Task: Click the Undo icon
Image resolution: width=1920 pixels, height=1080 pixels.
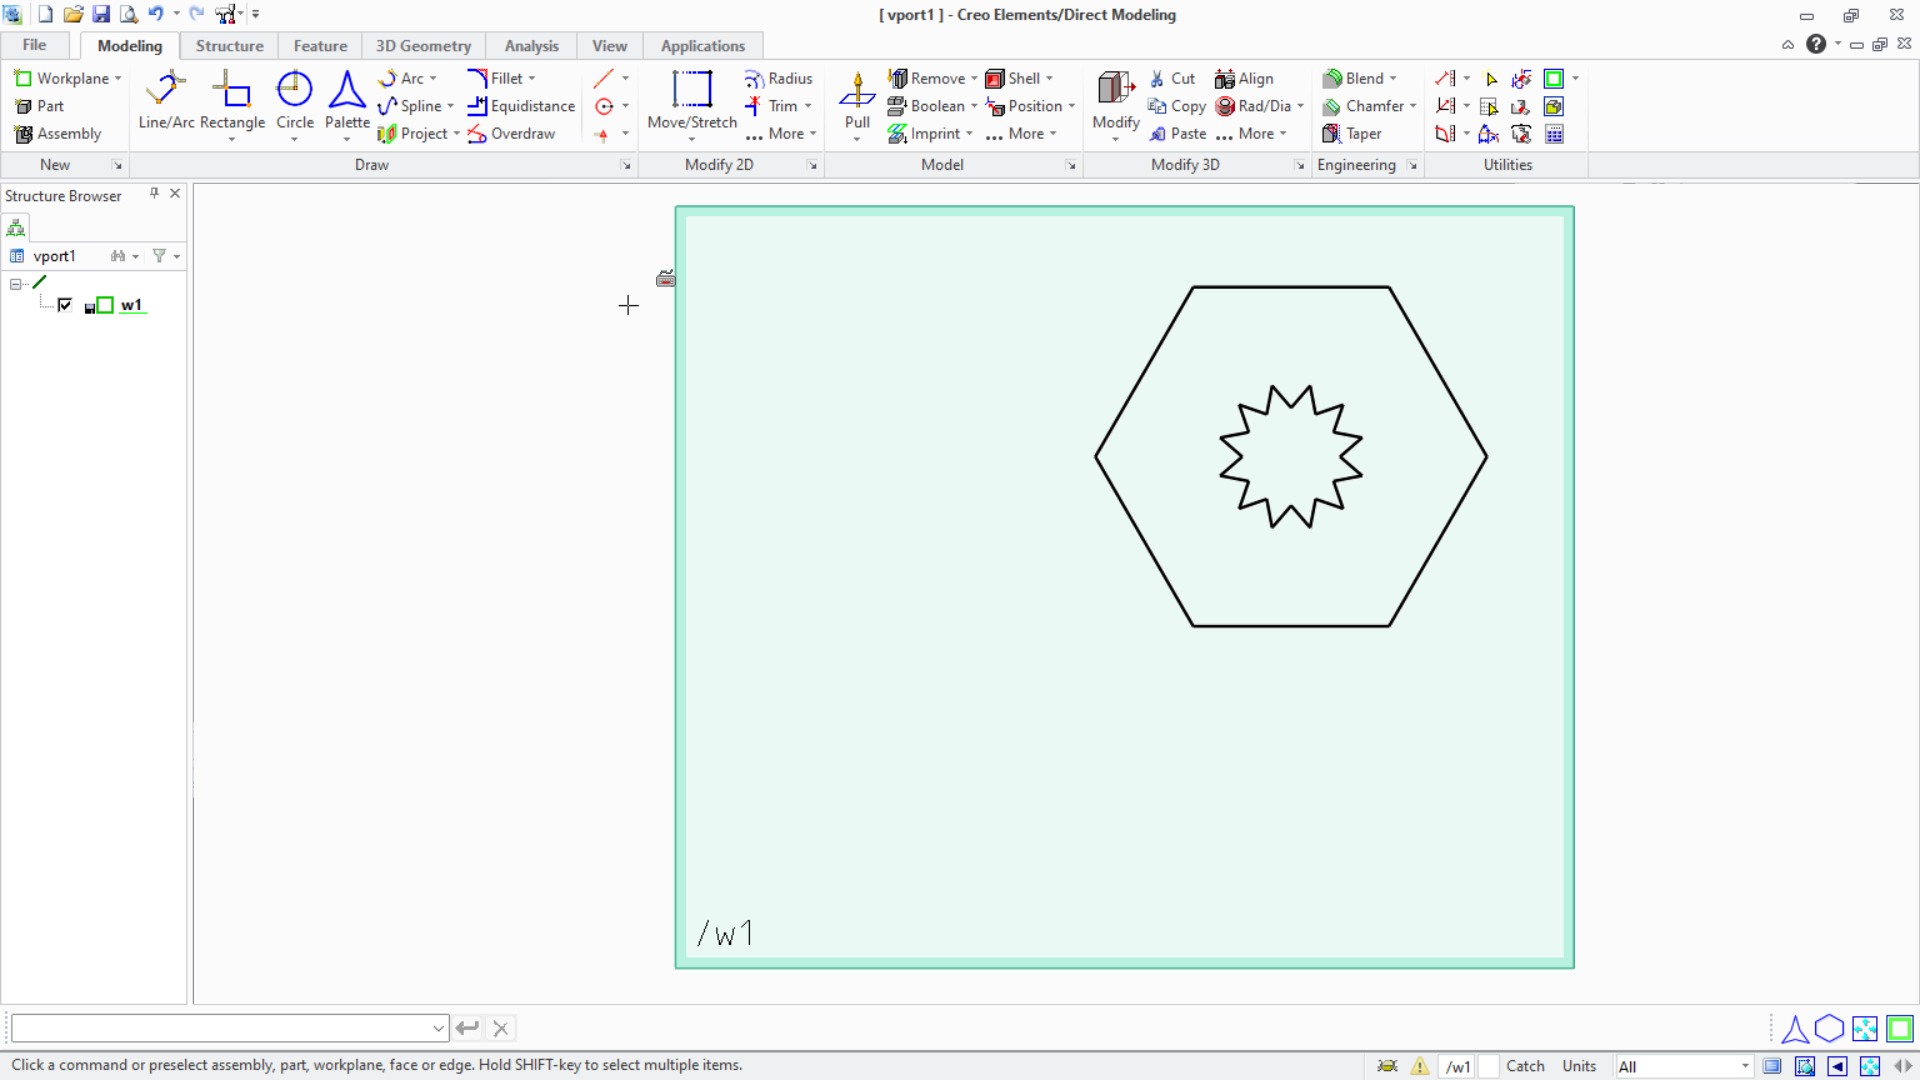Action: pos(156,14)
